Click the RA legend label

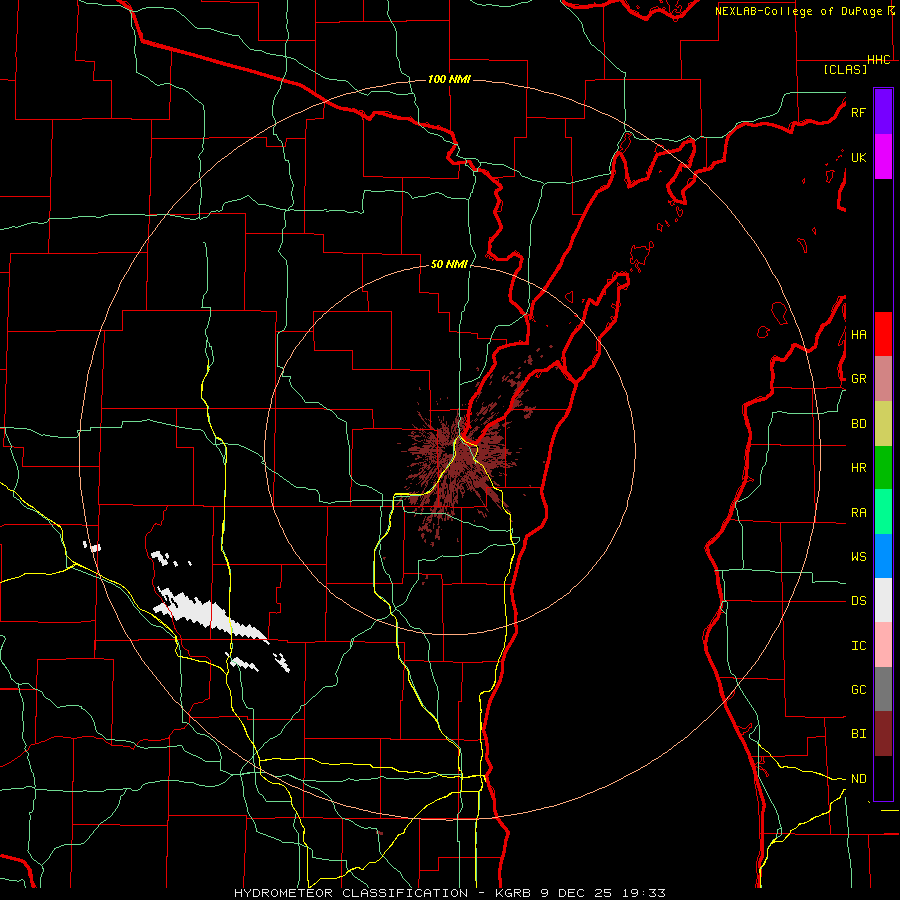858,513
